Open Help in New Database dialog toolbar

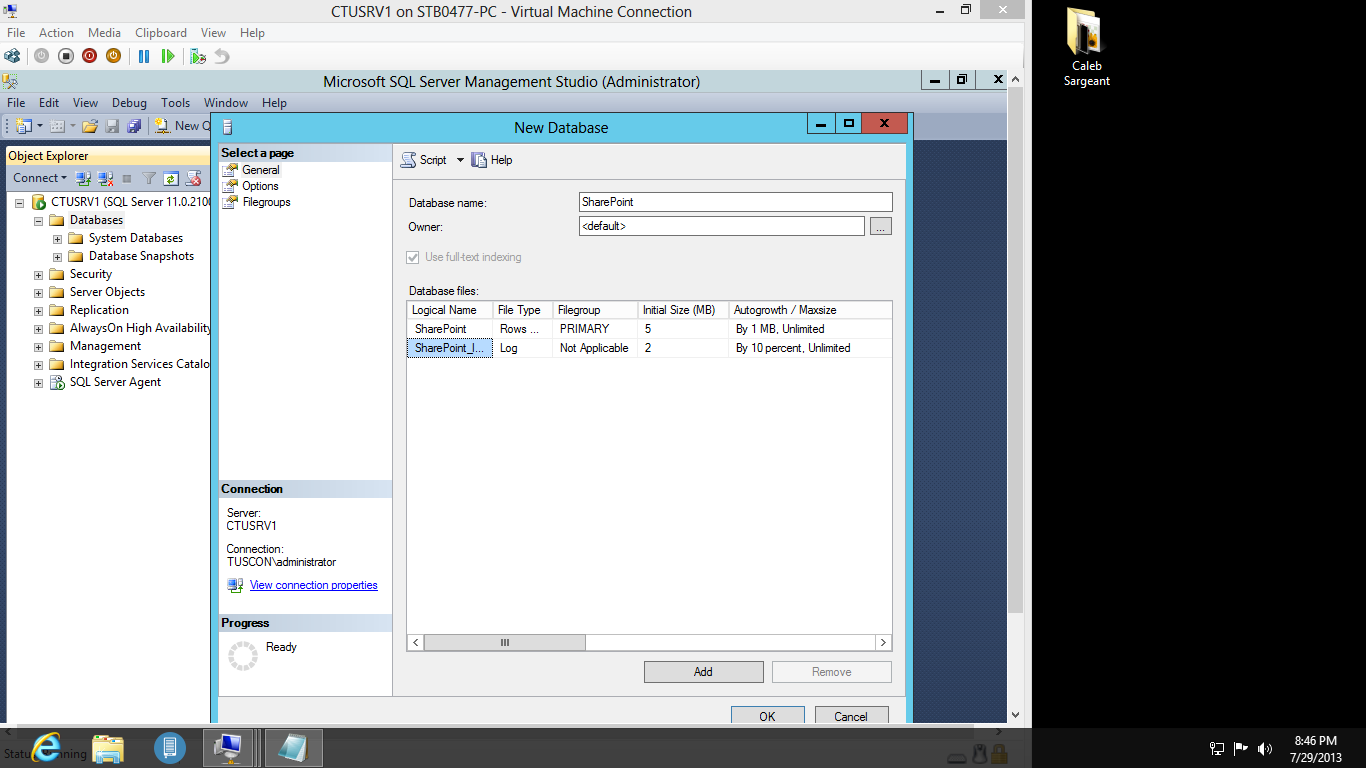492,160
